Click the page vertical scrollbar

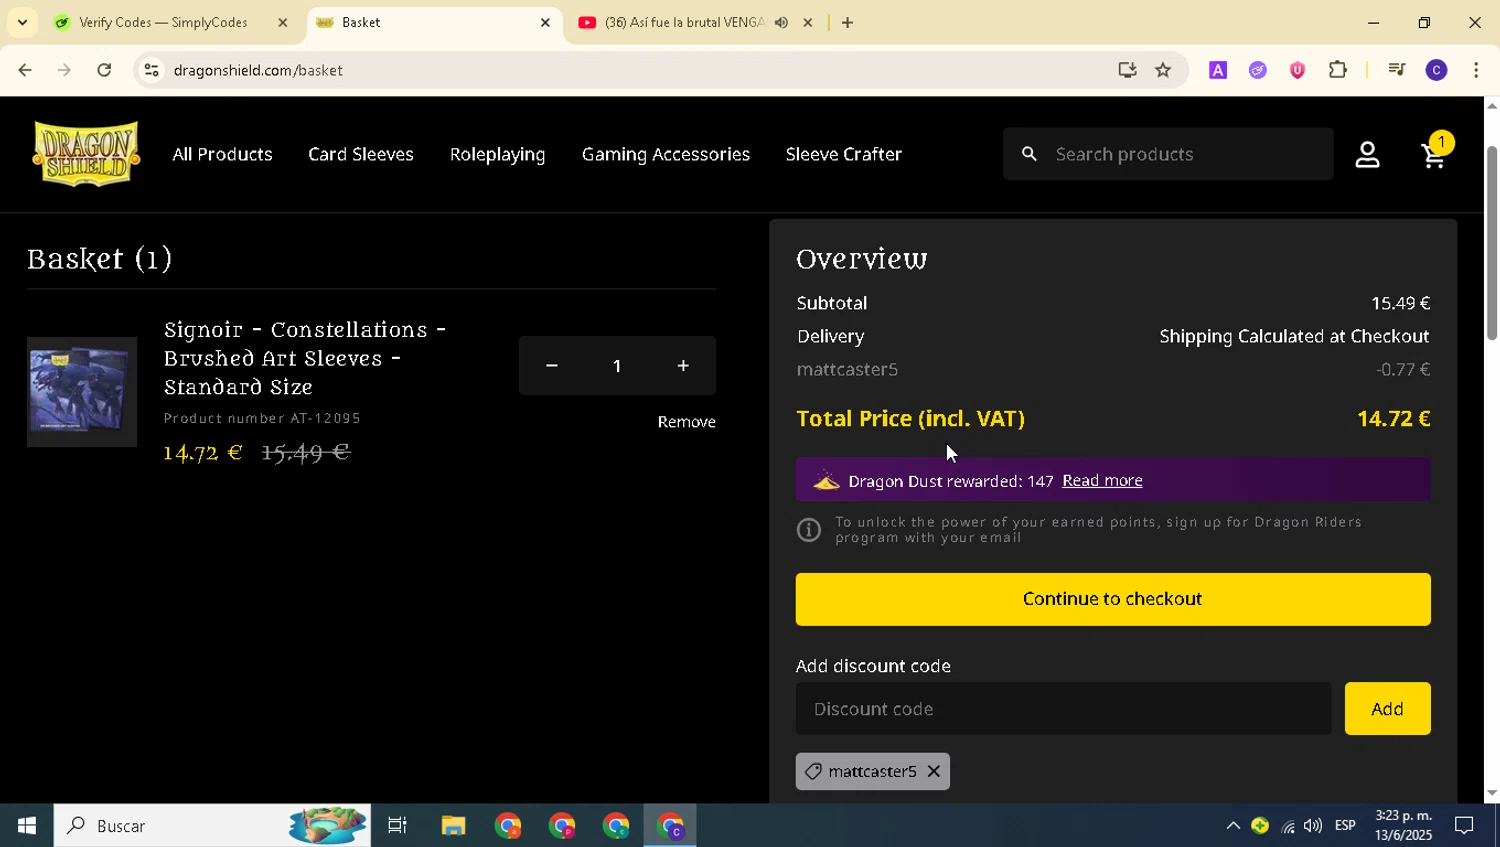1491,243
